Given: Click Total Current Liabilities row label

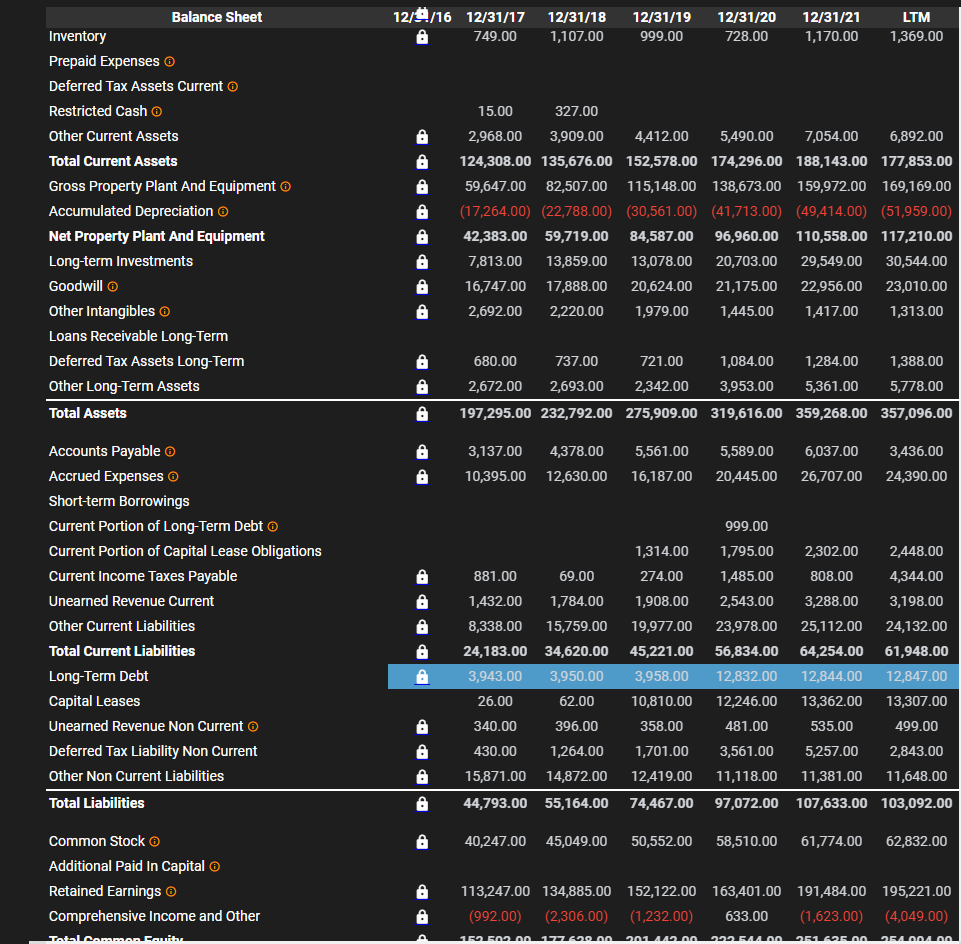Looking at the screenshot, I should coord(122,651).
